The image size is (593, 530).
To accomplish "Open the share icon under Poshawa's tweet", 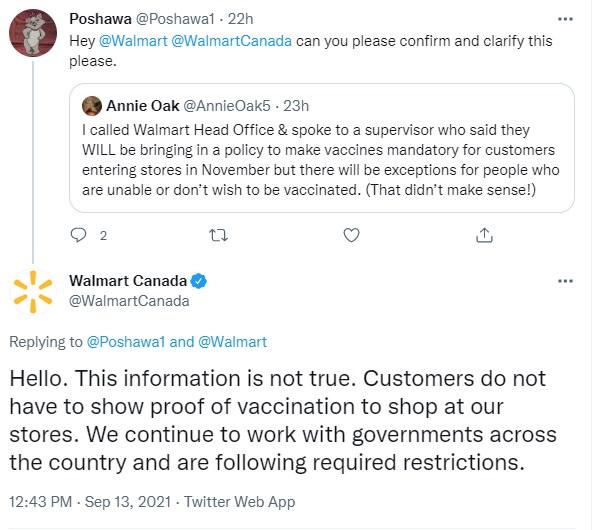I will click(484, 235).
